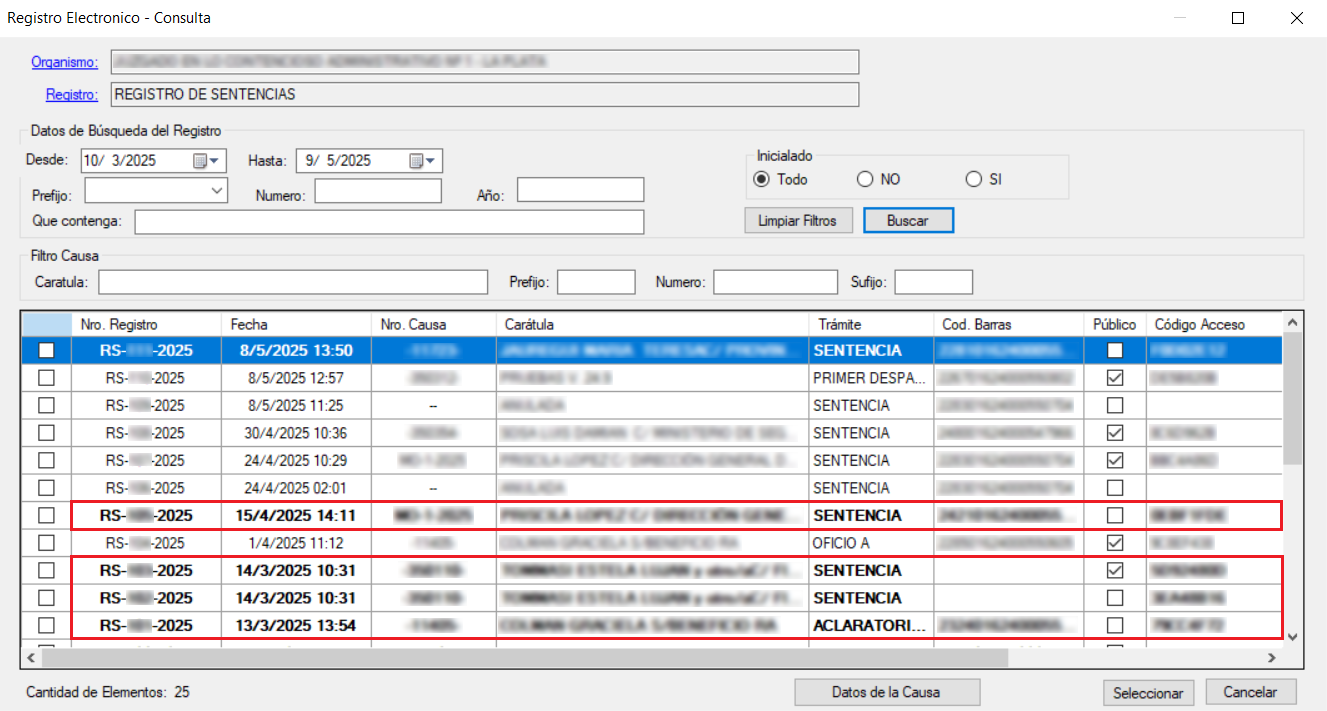Image resolution: width=1327 pixels, height=711 pixels.
Task: Choose the SI inicialado option
Action: coord(974,180)
